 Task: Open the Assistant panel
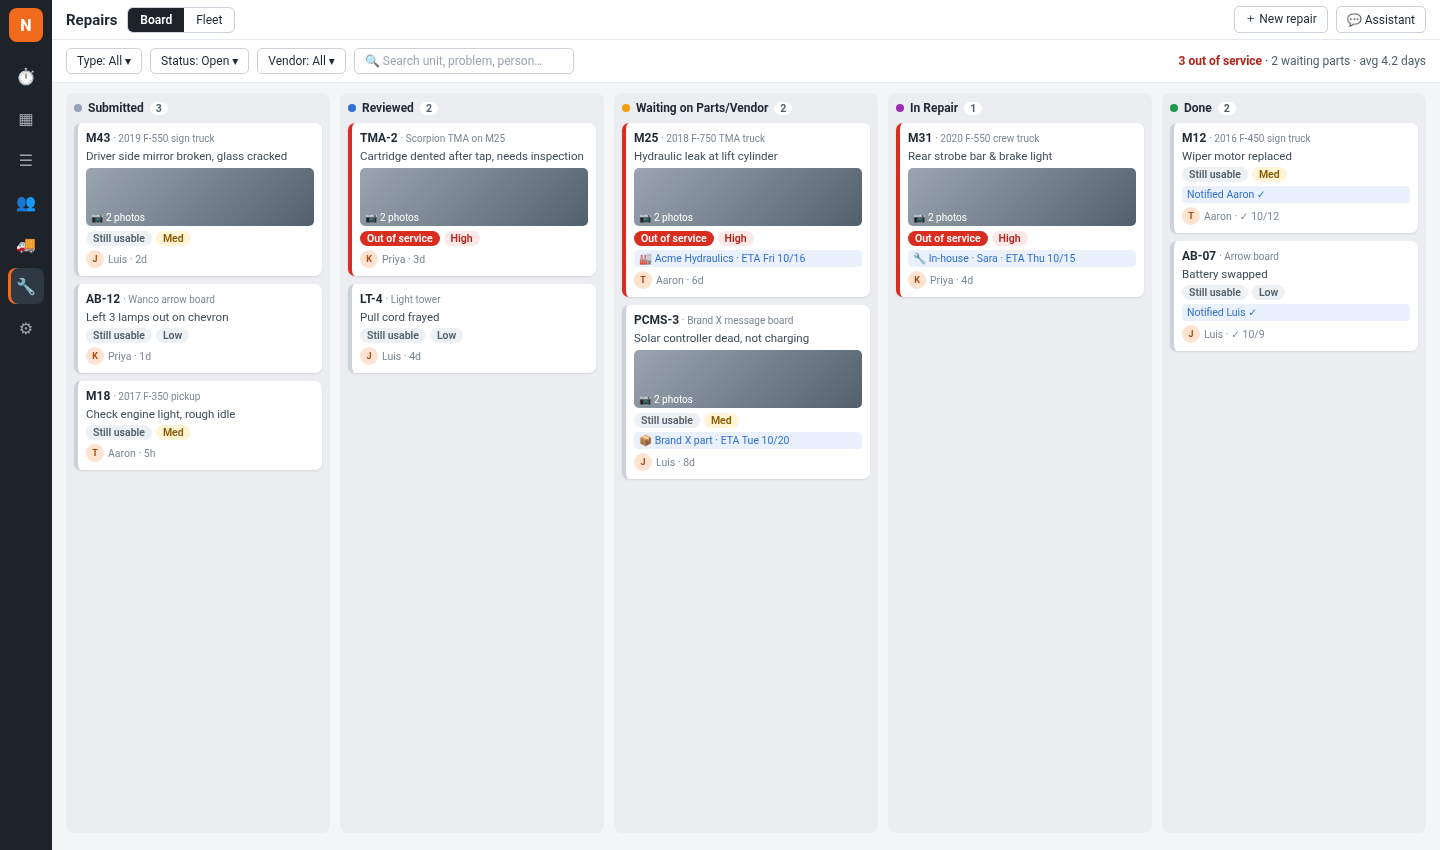(x=1381, y=19)
